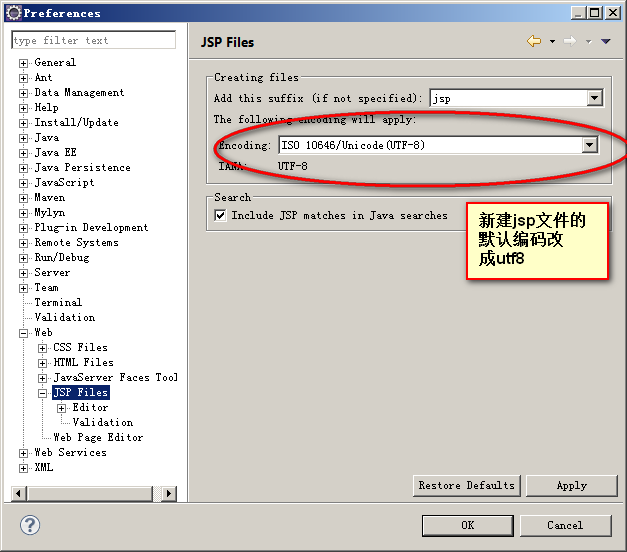Click the forward navigation arrow icon

[569, 41]
